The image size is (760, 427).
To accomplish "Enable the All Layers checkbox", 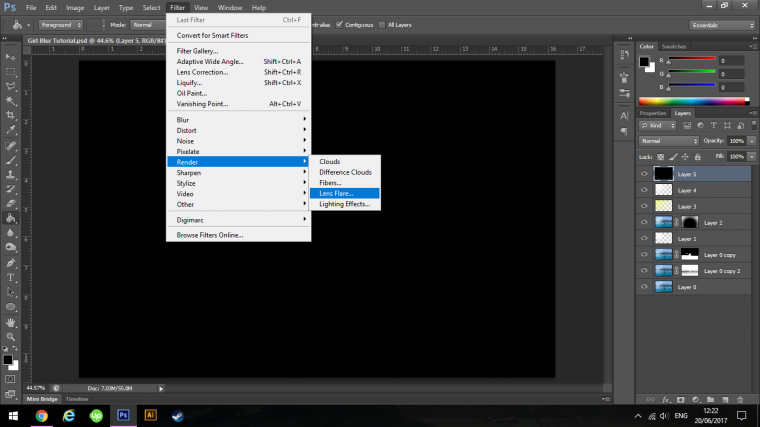I will [x=382, y=25].
